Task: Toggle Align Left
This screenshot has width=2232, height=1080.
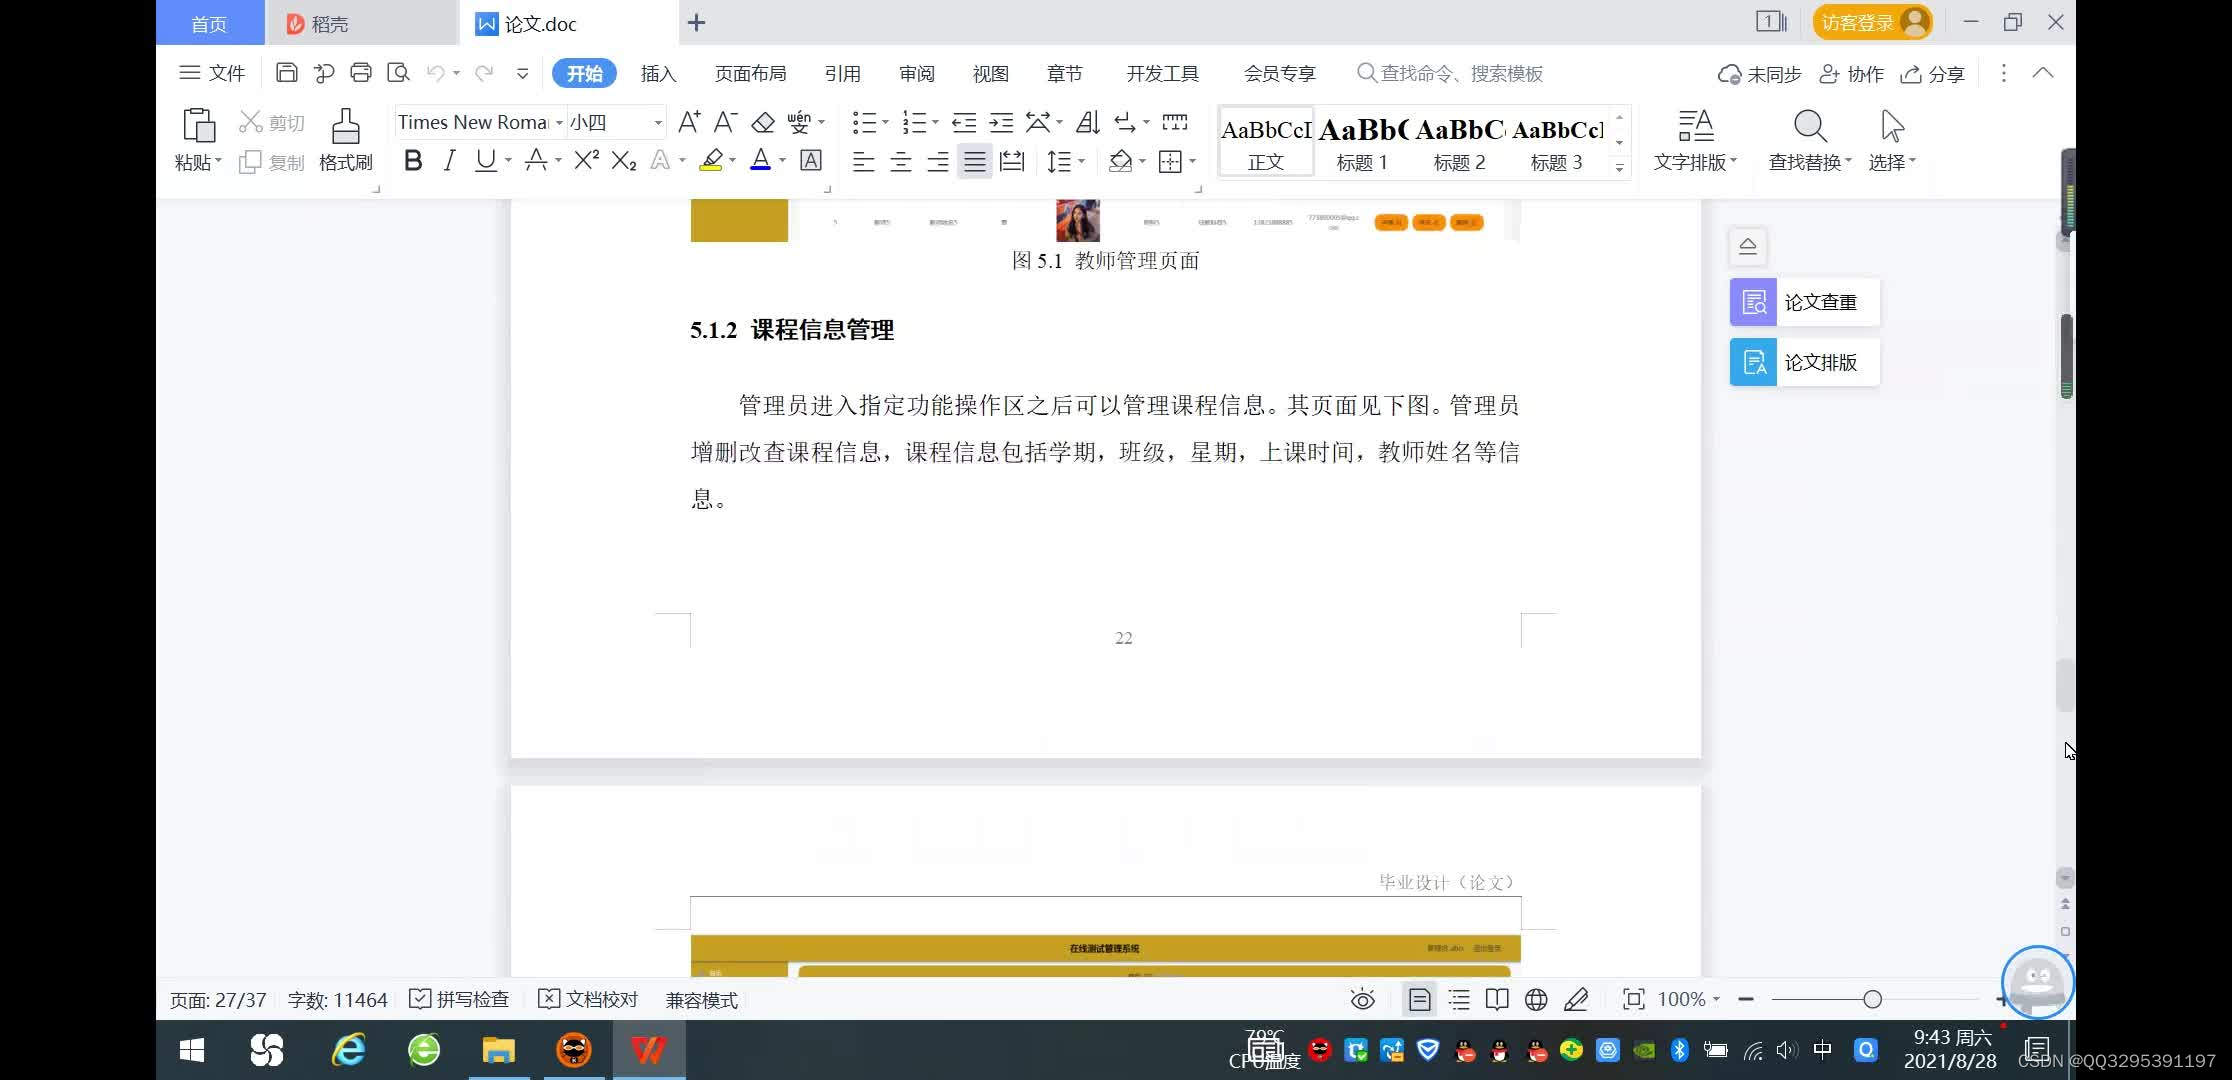Action: point(863,161)
